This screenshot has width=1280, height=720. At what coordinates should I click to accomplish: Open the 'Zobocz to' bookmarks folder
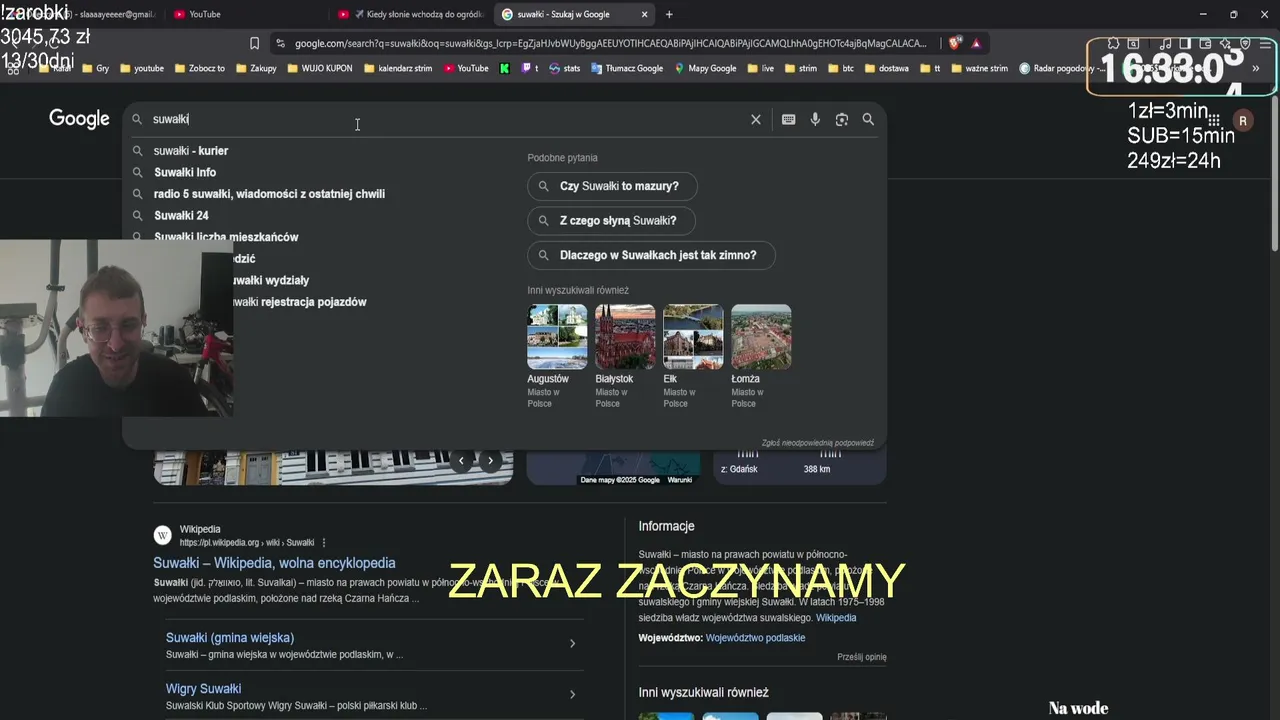[199, 68]
